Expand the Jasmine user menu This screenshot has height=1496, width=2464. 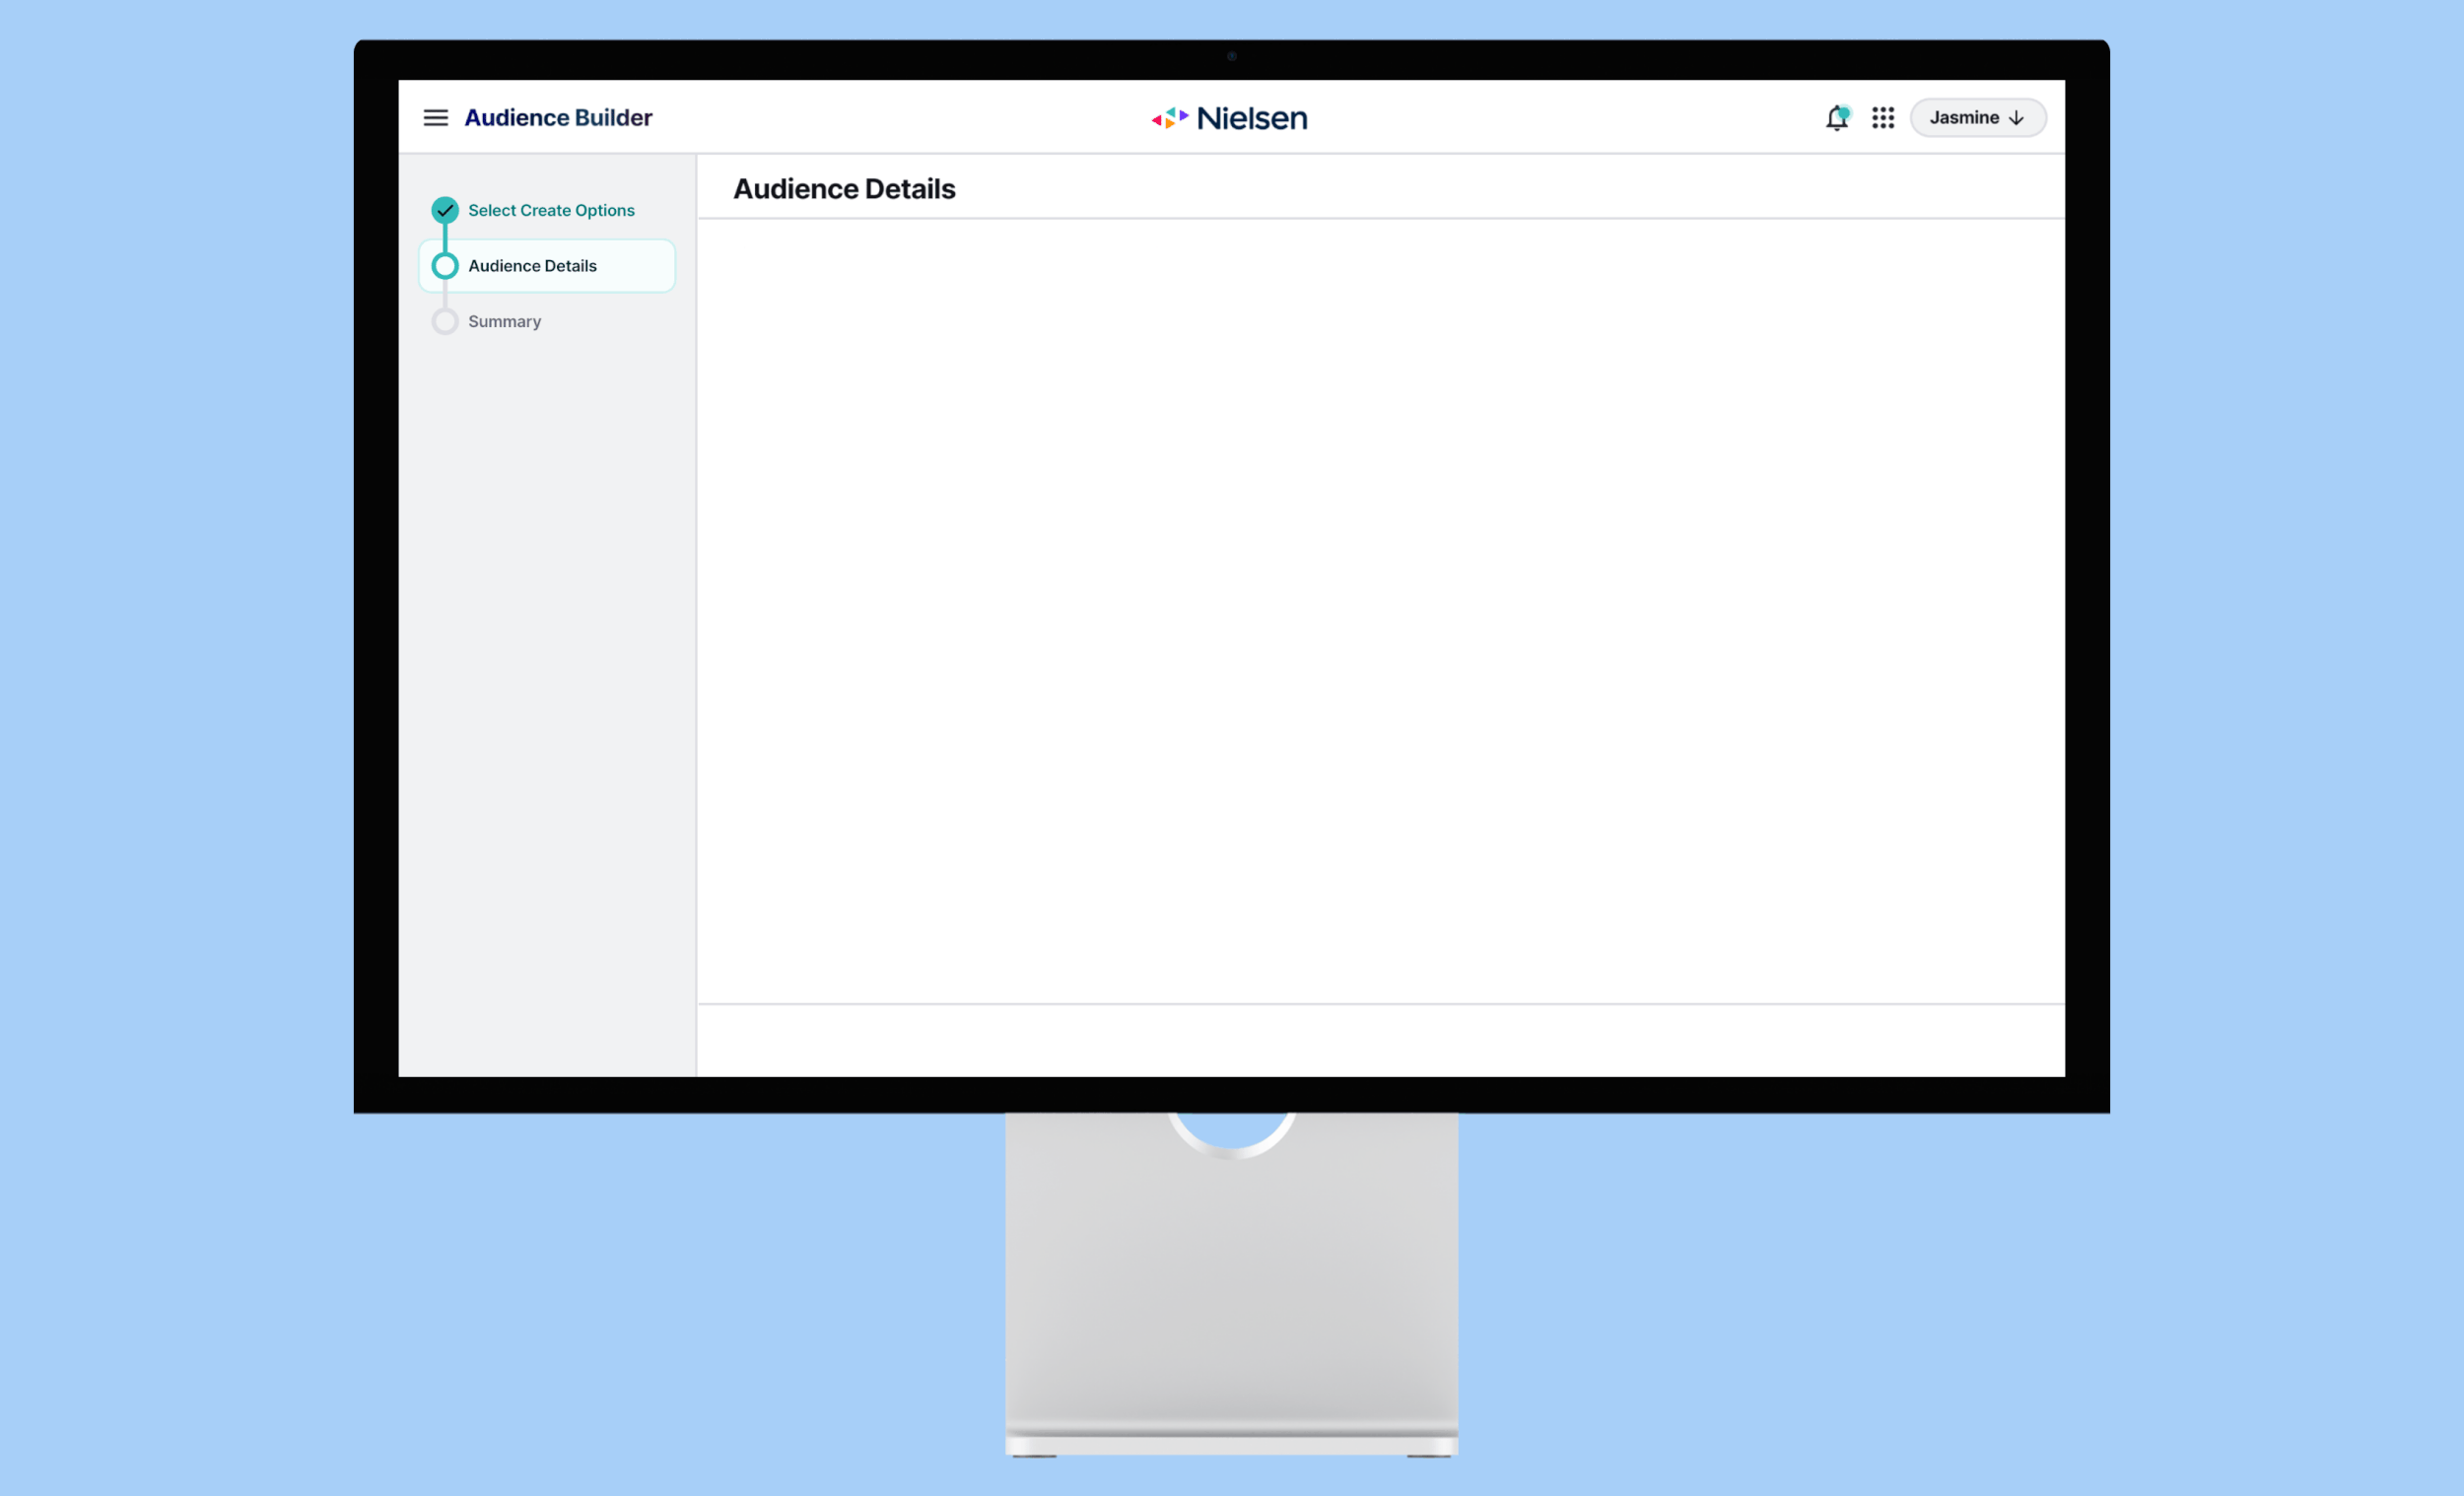(x=1964, y=118)
